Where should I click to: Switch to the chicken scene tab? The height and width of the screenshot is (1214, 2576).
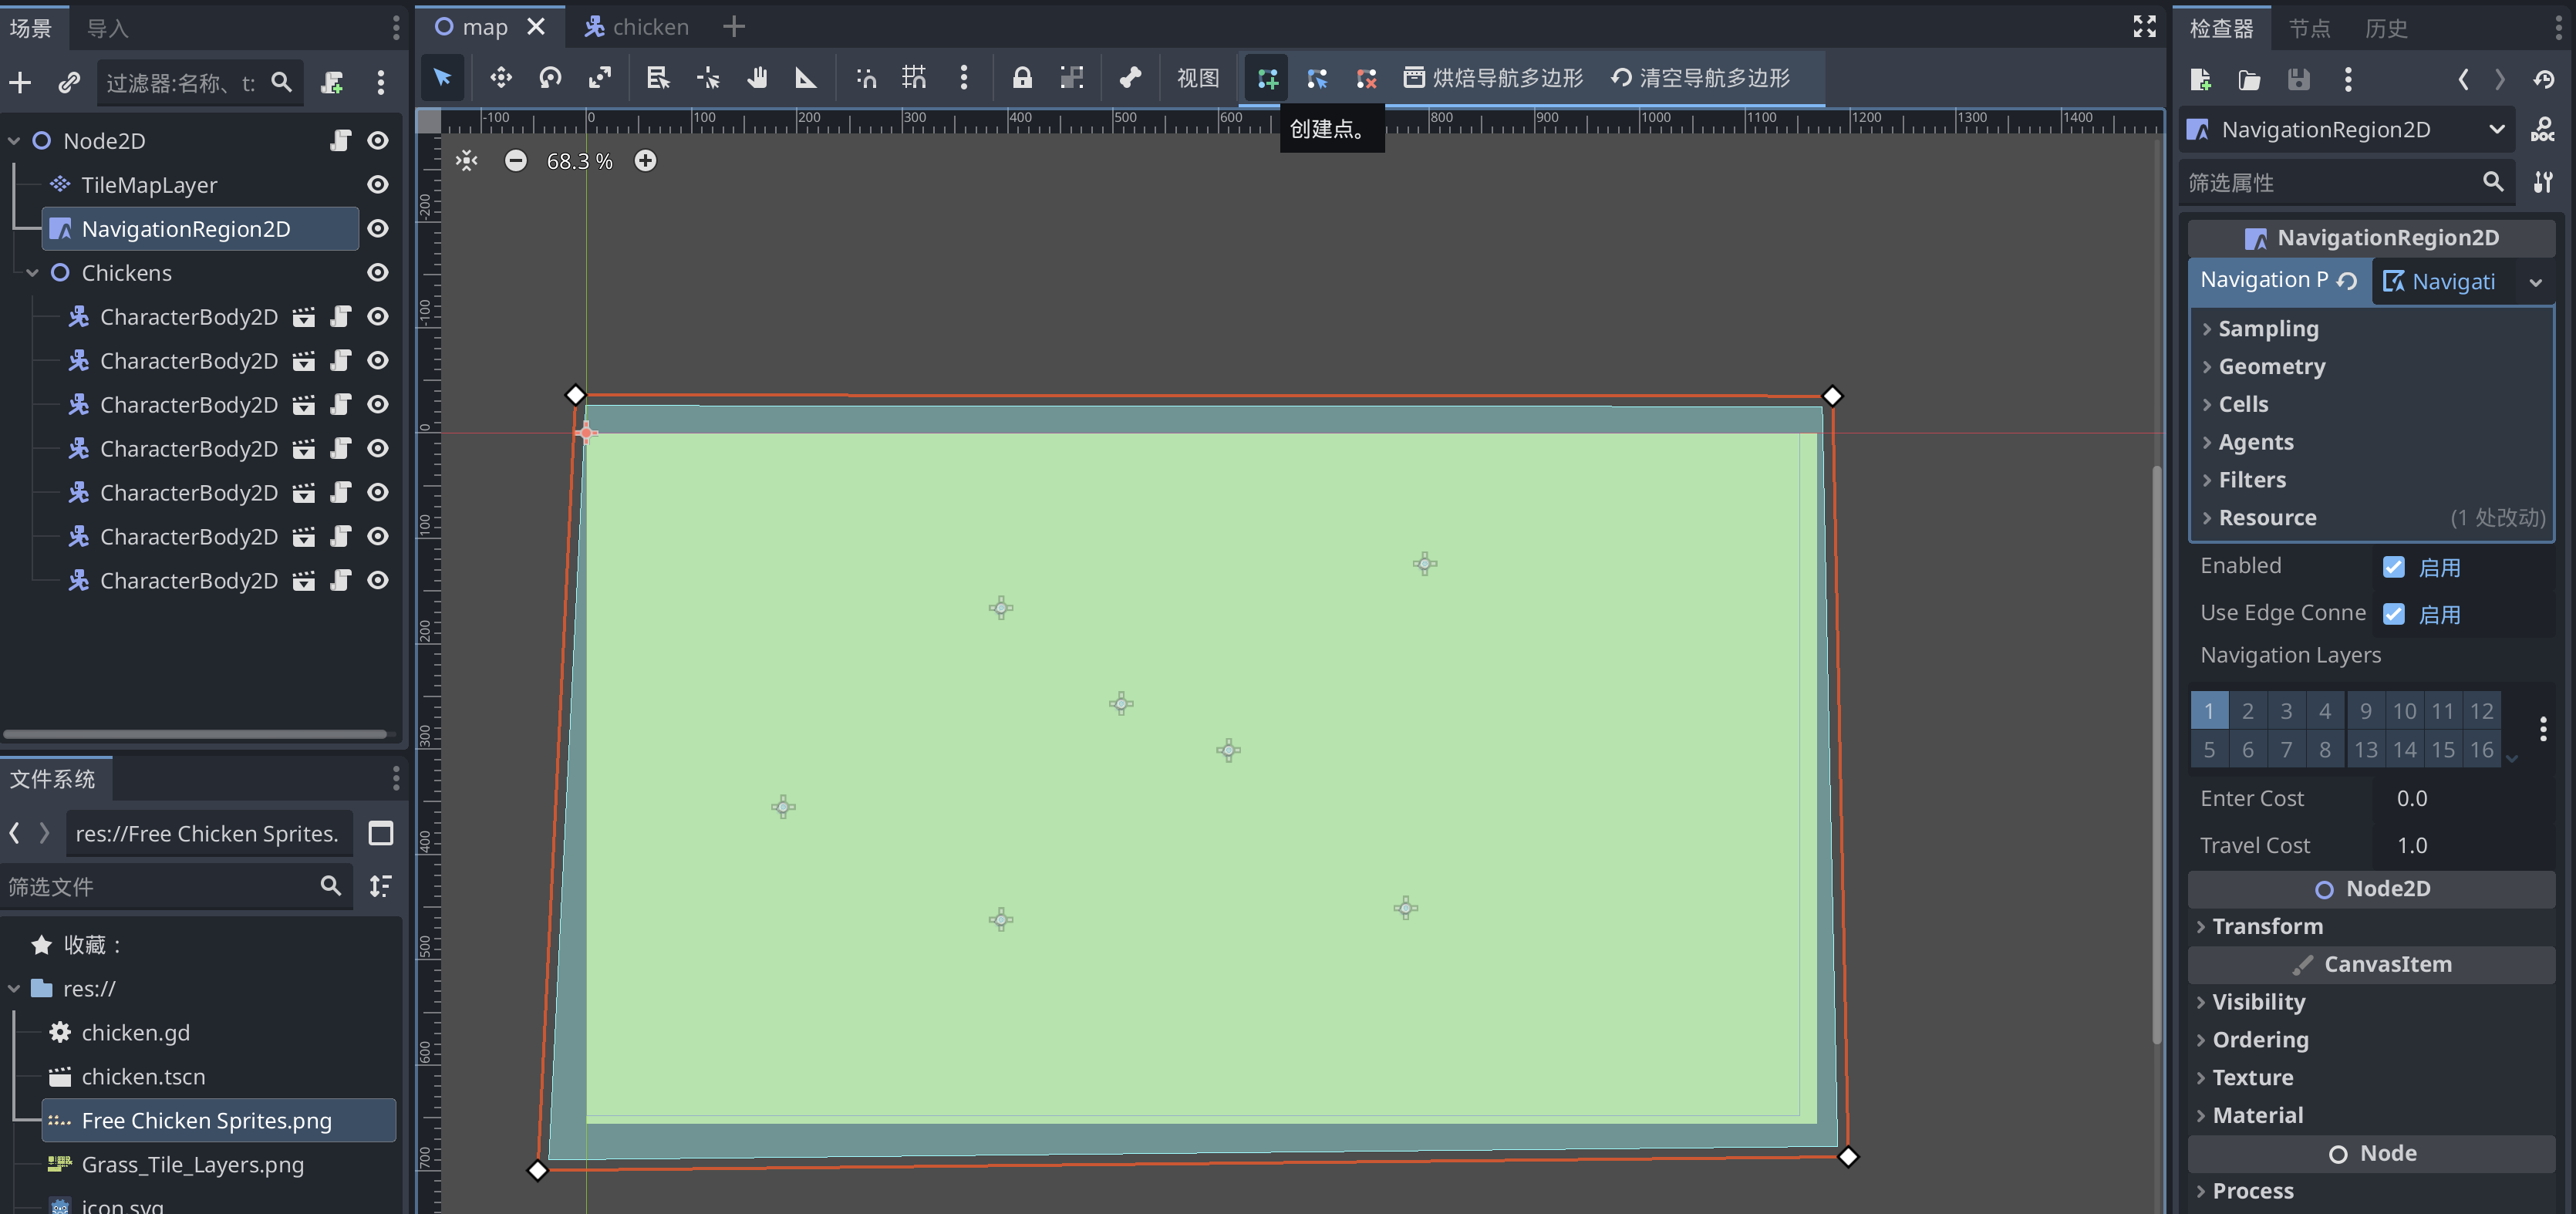(x=638, y=27)
